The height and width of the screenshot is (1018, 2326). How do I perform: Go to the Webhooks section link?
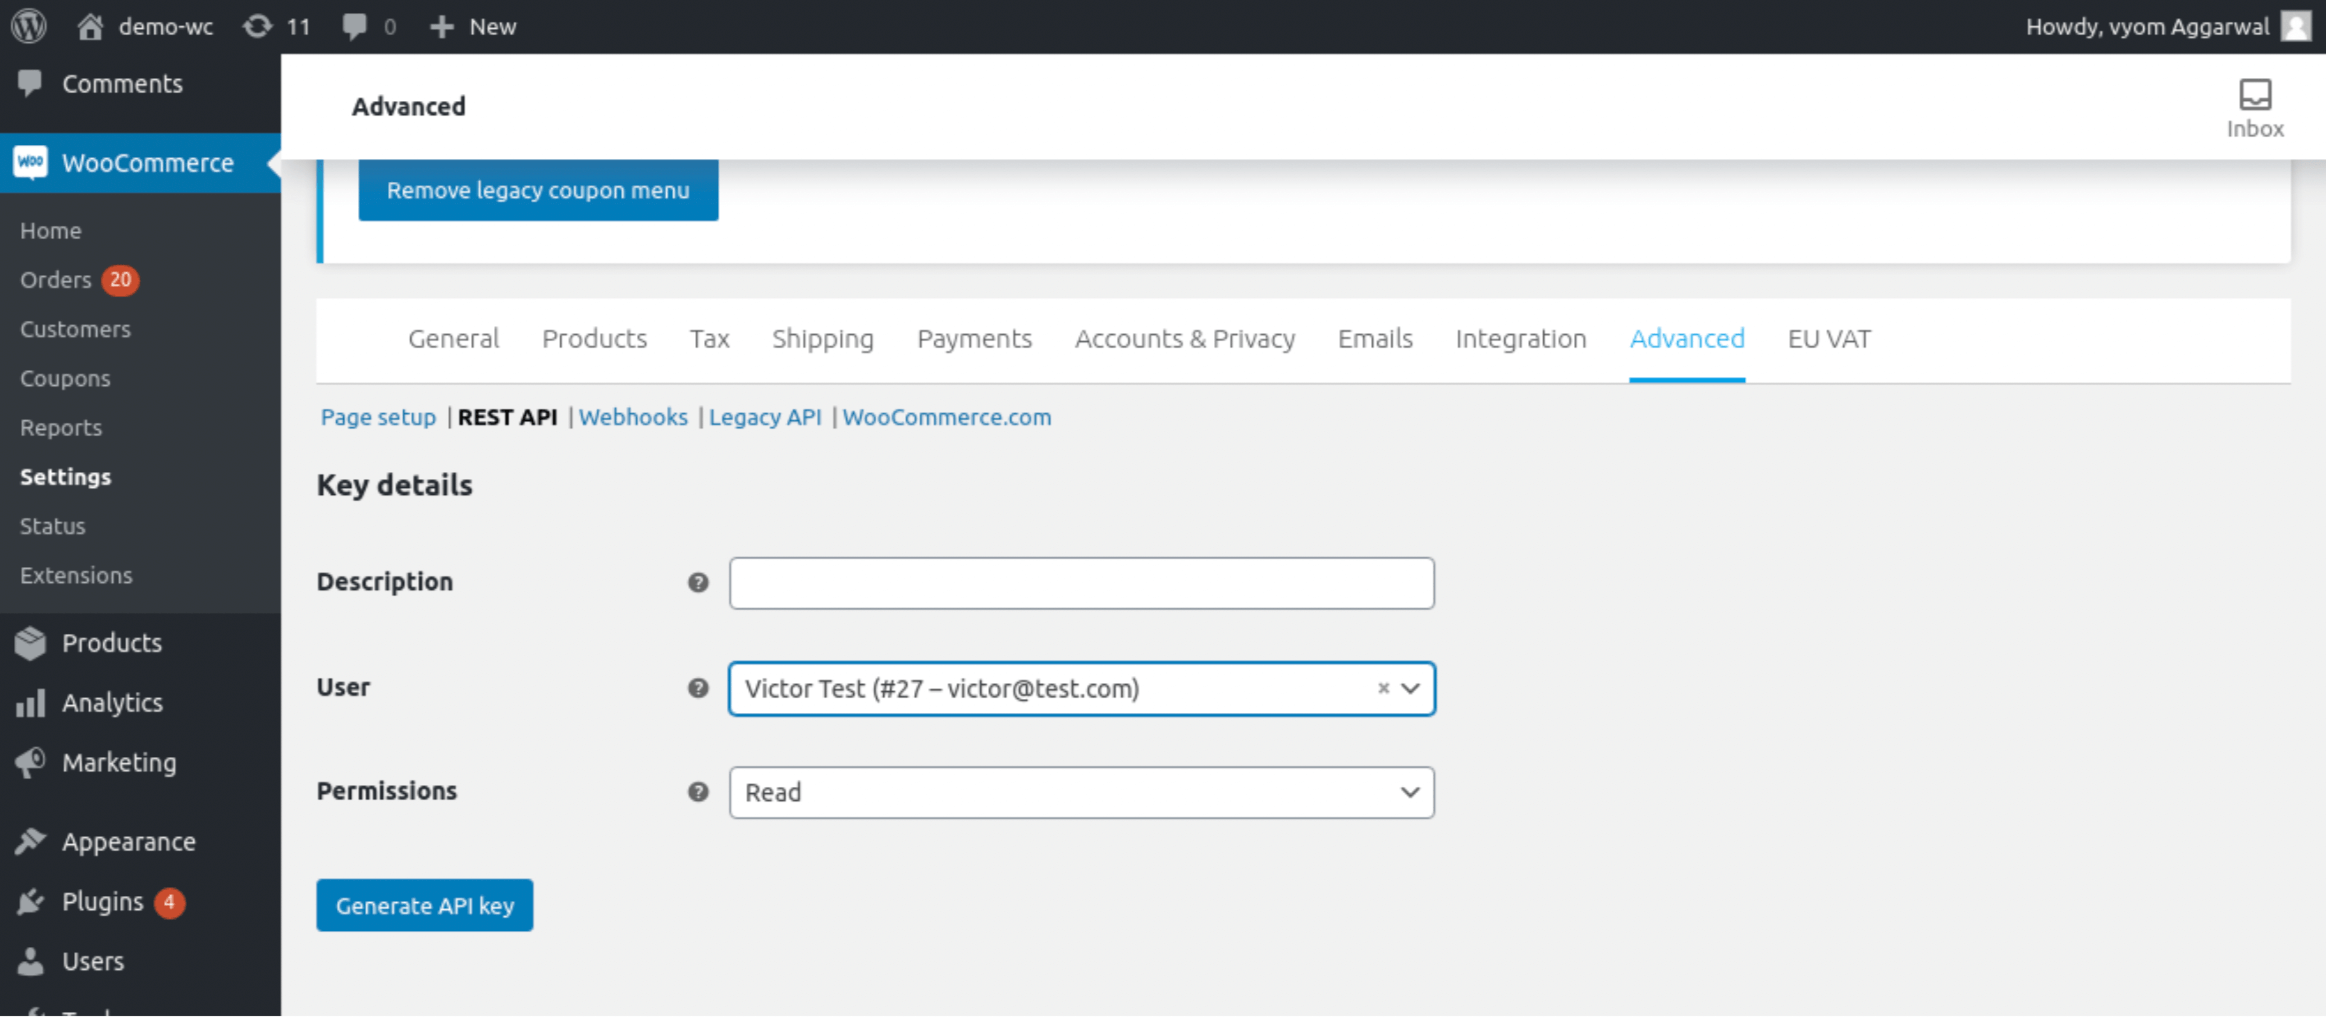[633, 417]
